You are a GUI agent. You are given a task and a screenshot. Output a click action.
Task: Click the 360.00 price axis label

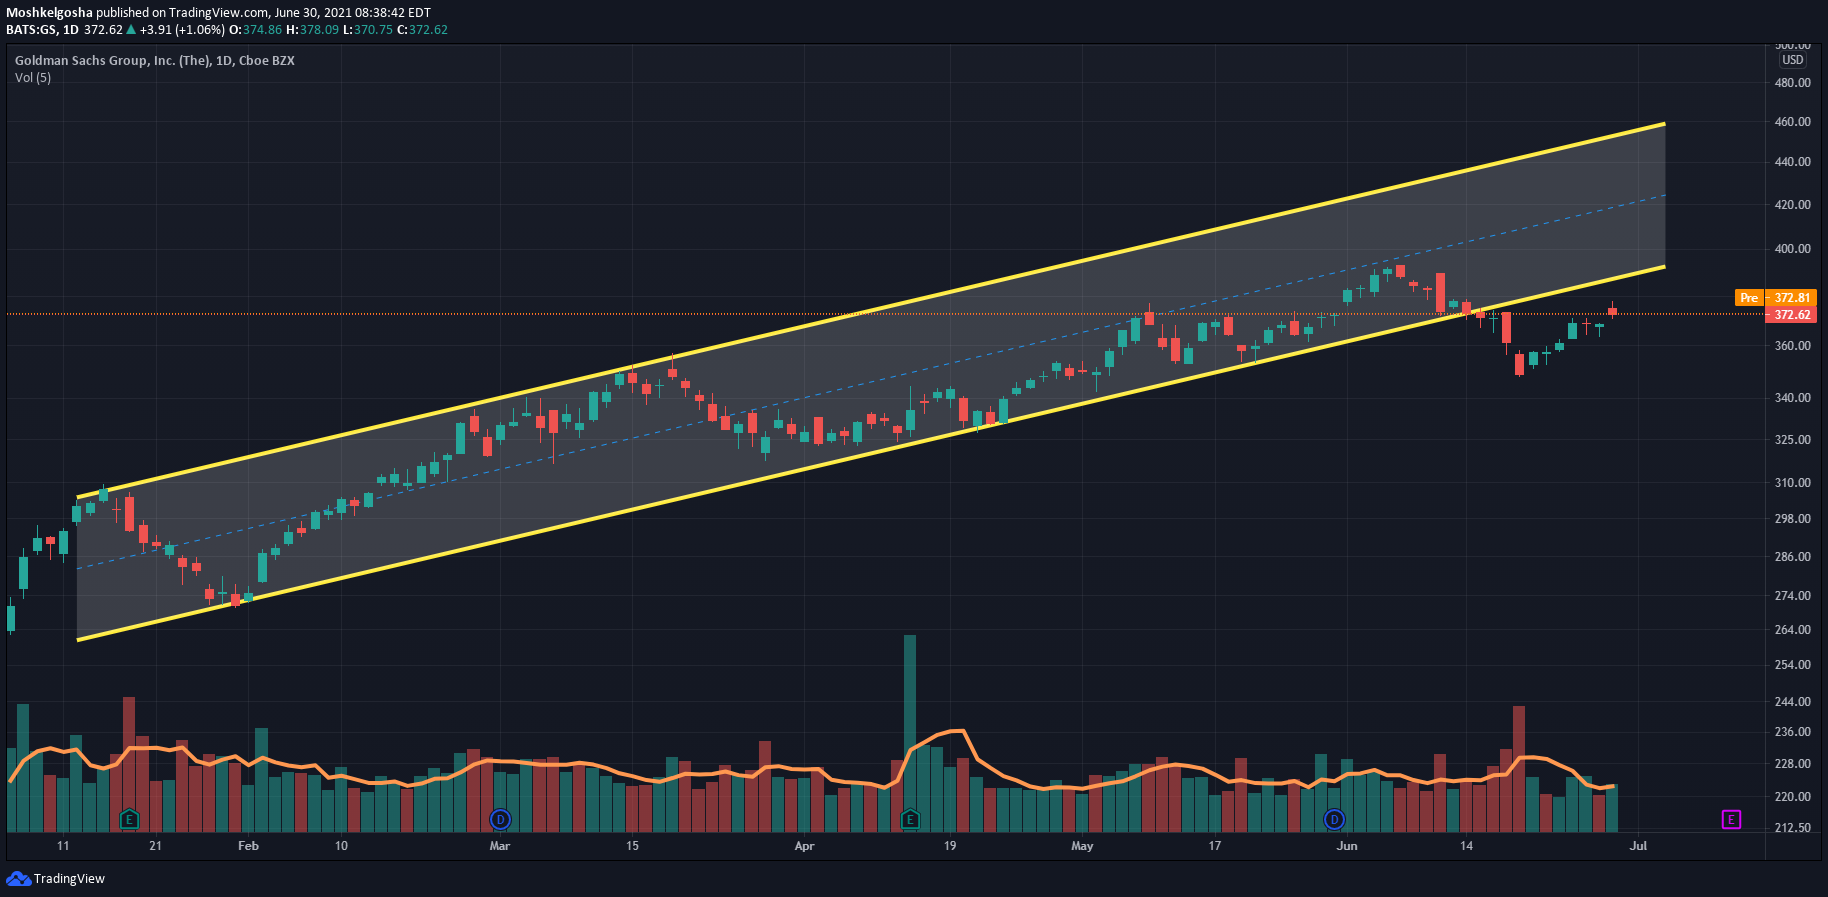1792,346
